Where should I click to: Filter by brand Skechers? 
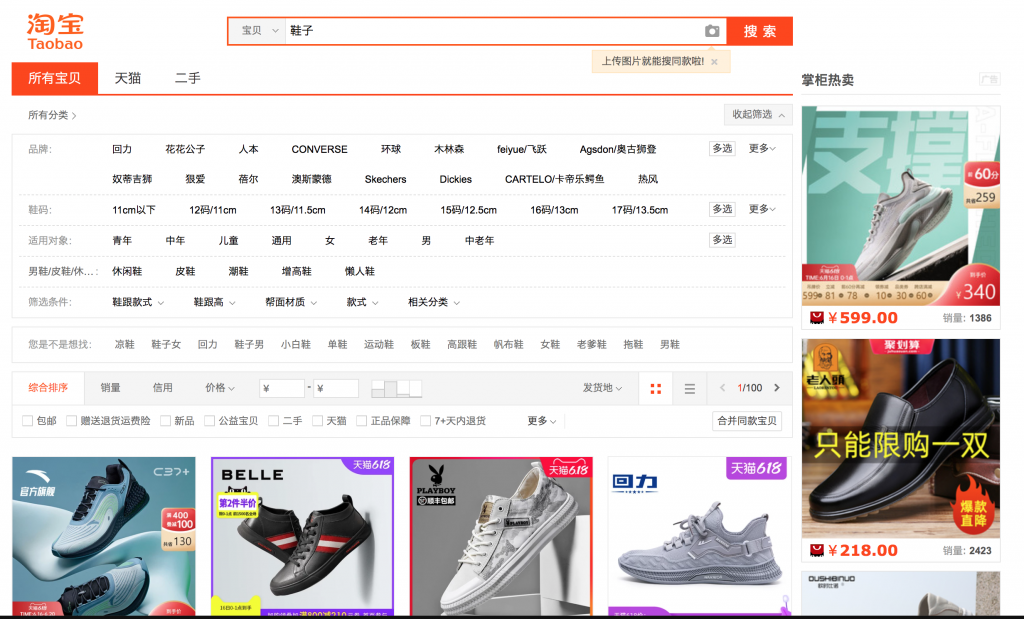[385, 180]
